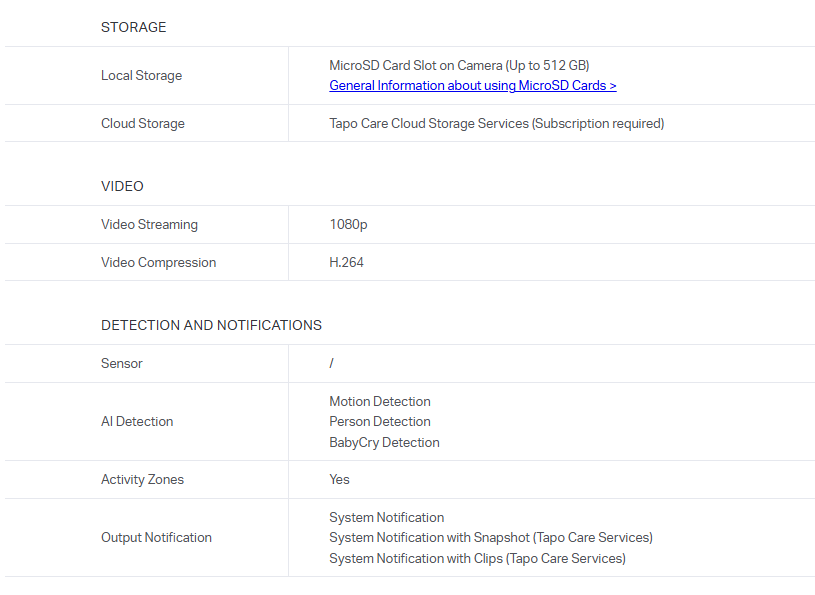Click the DETECTION AND NOTIFICATIONS heading
This screenshot has width=815, height=595.
tap(211, 325)
